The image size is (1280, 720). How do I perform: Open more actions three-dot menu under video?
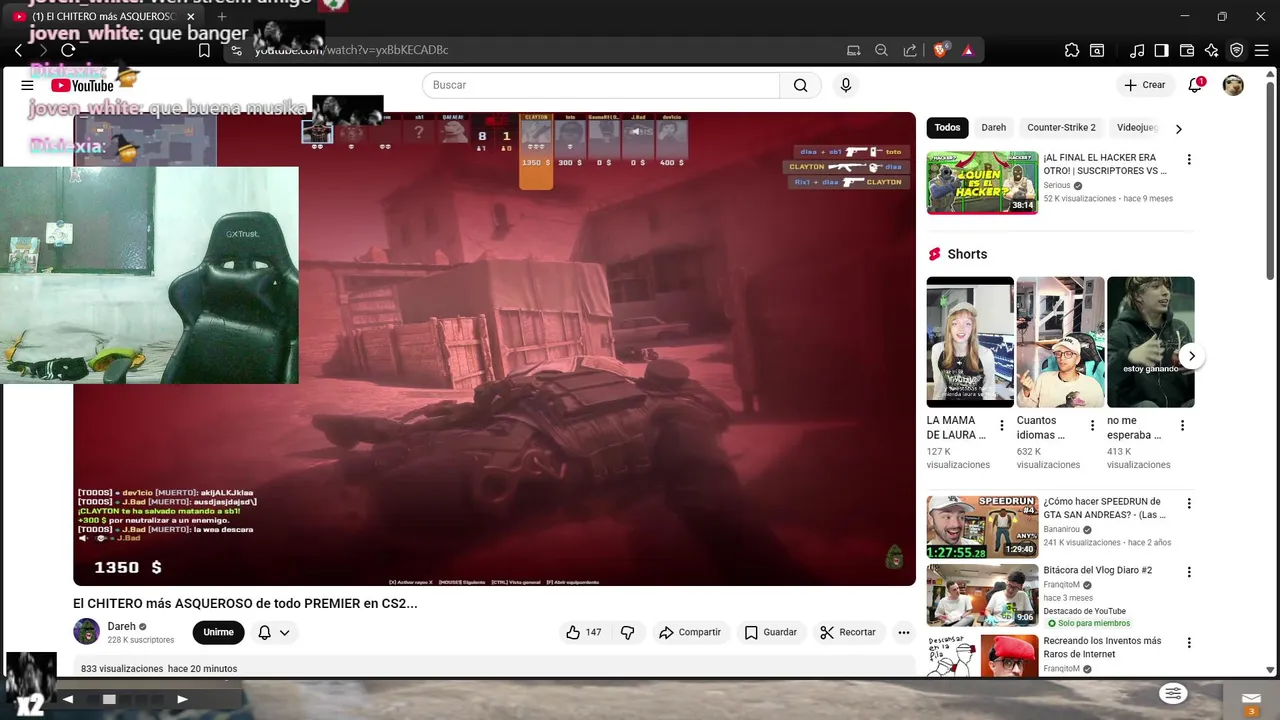904,632
